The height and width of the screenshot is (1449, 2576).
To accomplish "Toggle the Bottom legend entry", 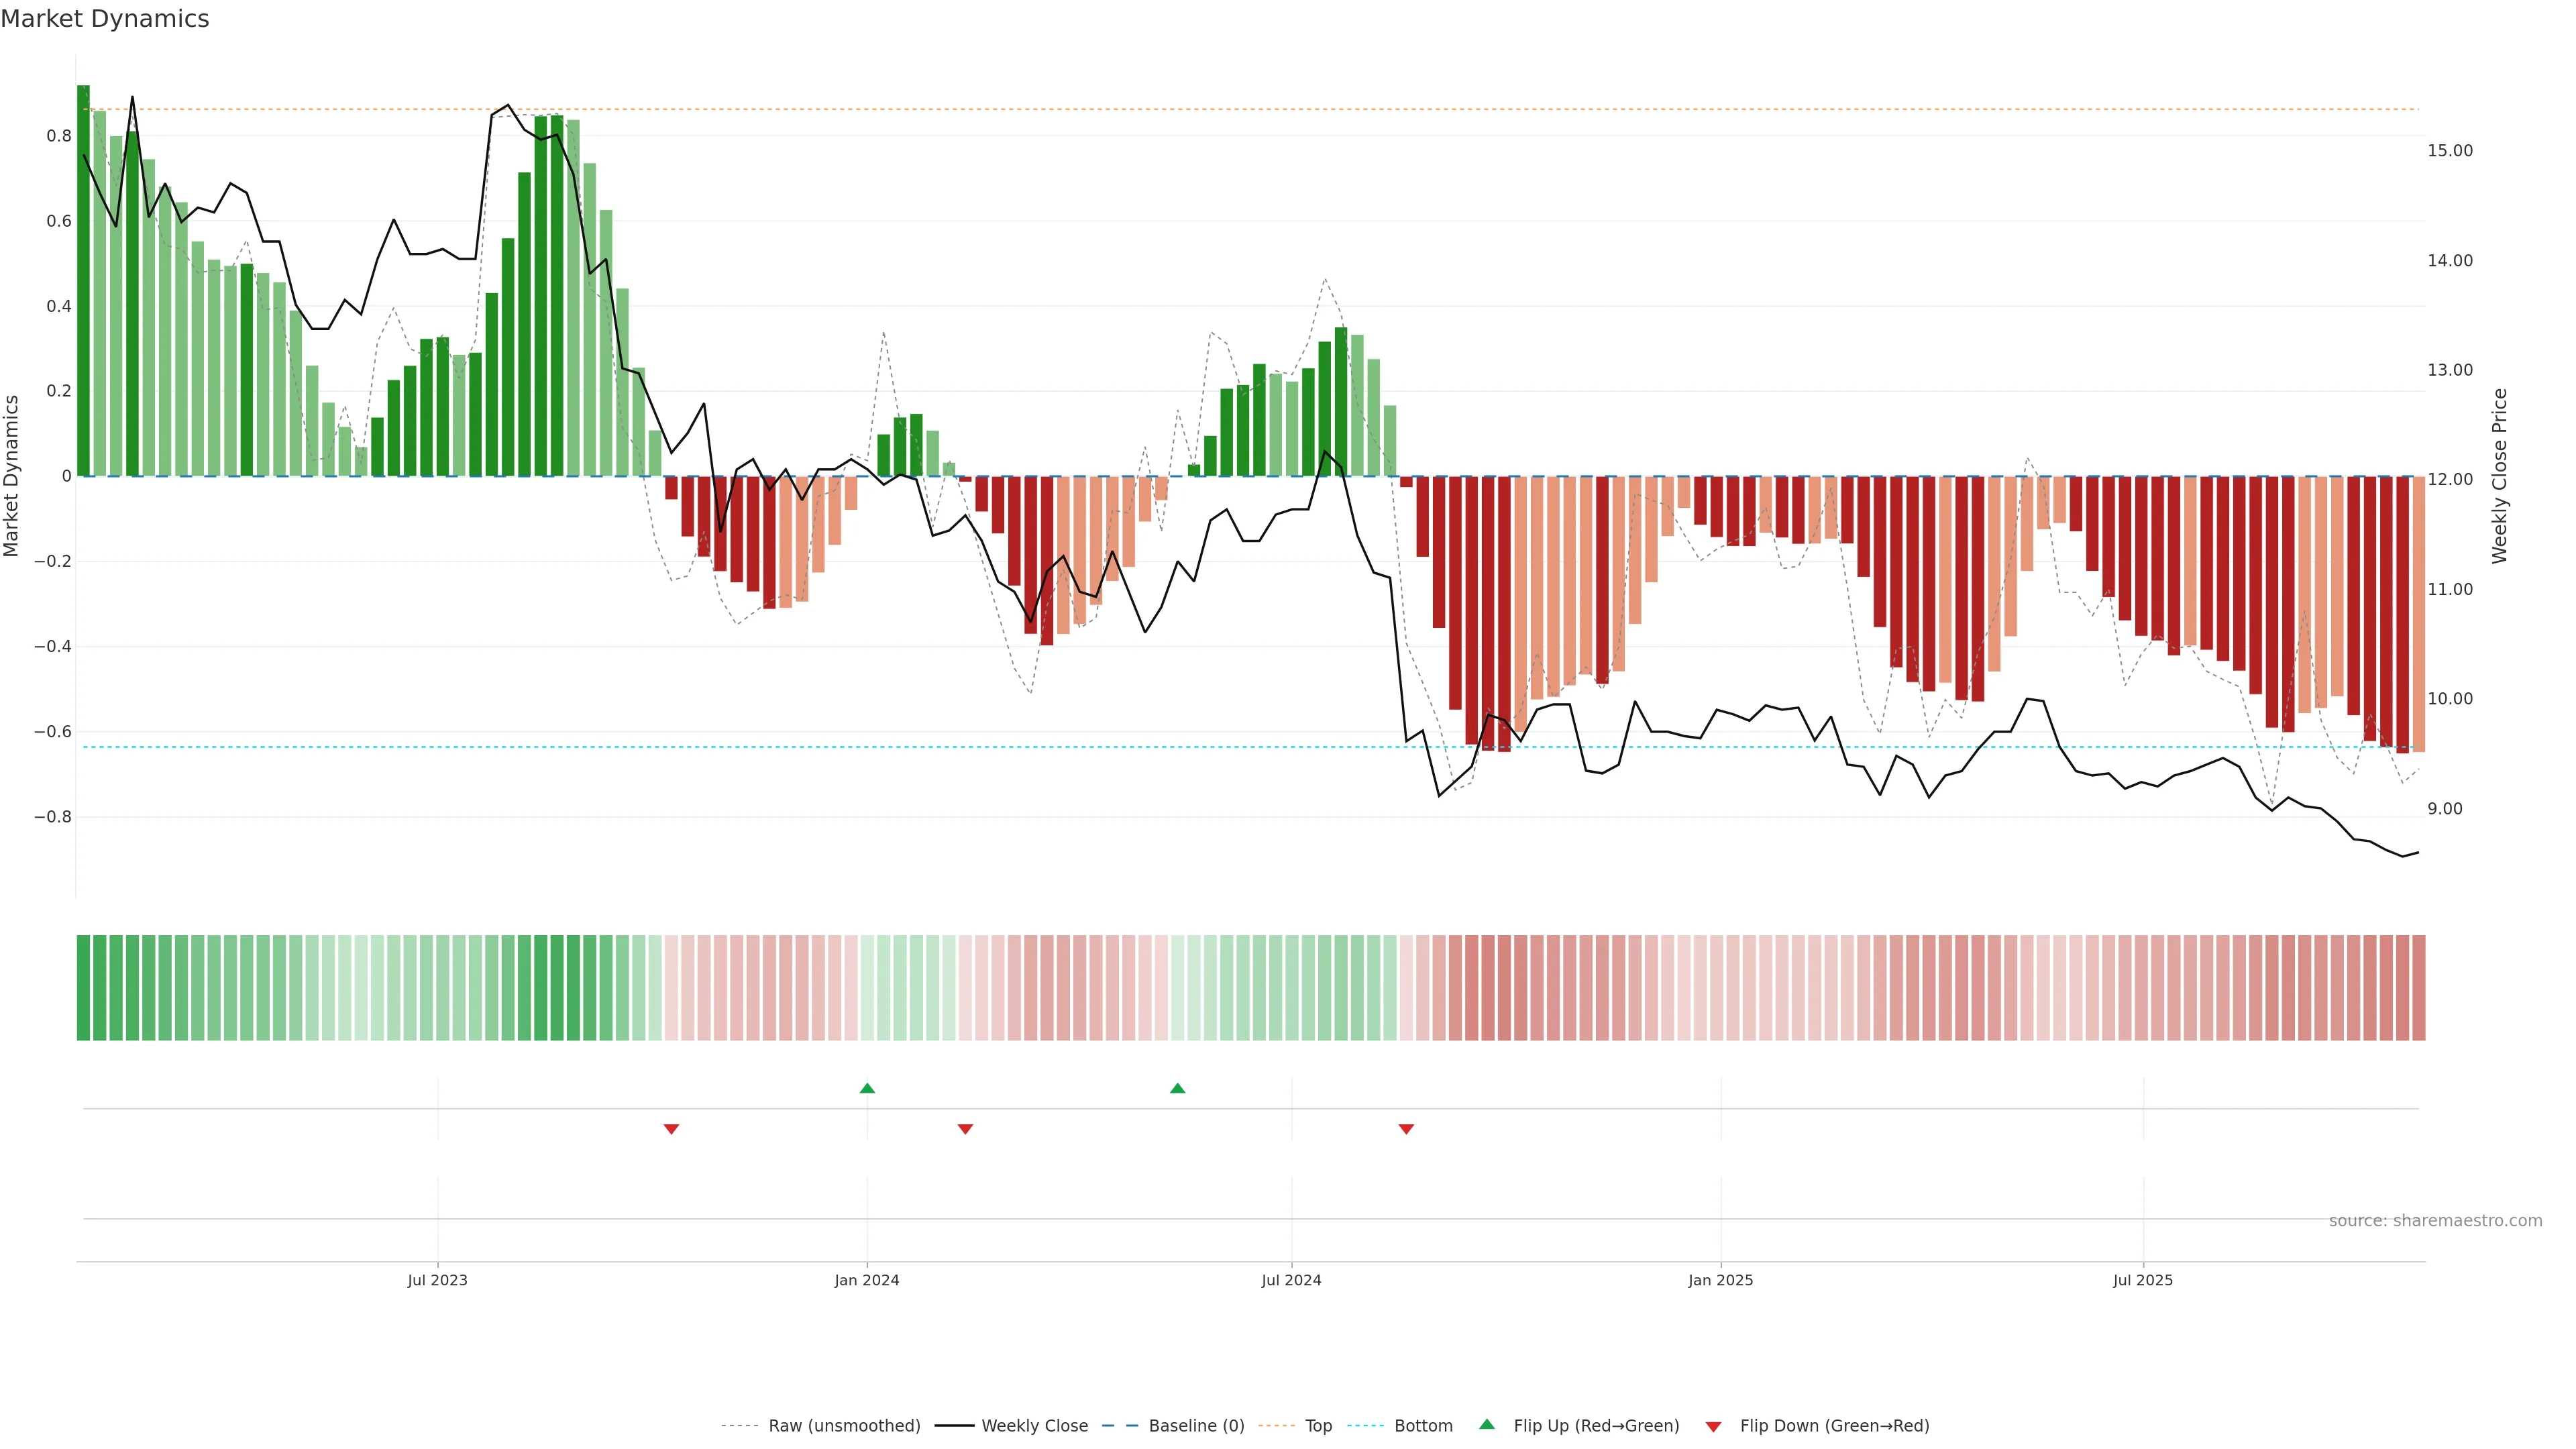I will tap(1423, 1426).
